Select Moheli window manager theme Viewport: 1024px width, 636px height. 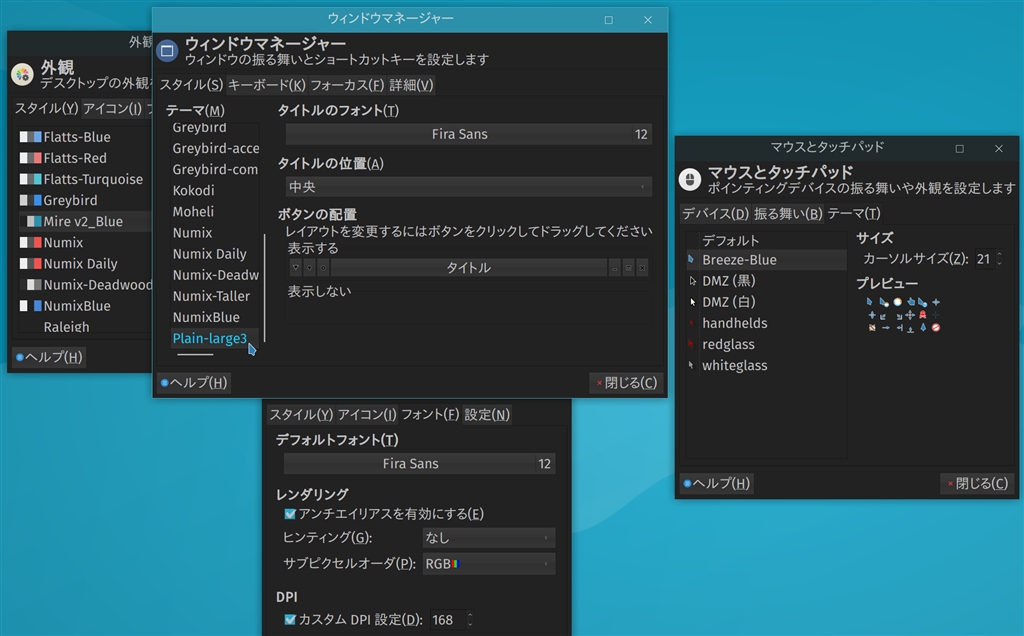pos(193,212)
